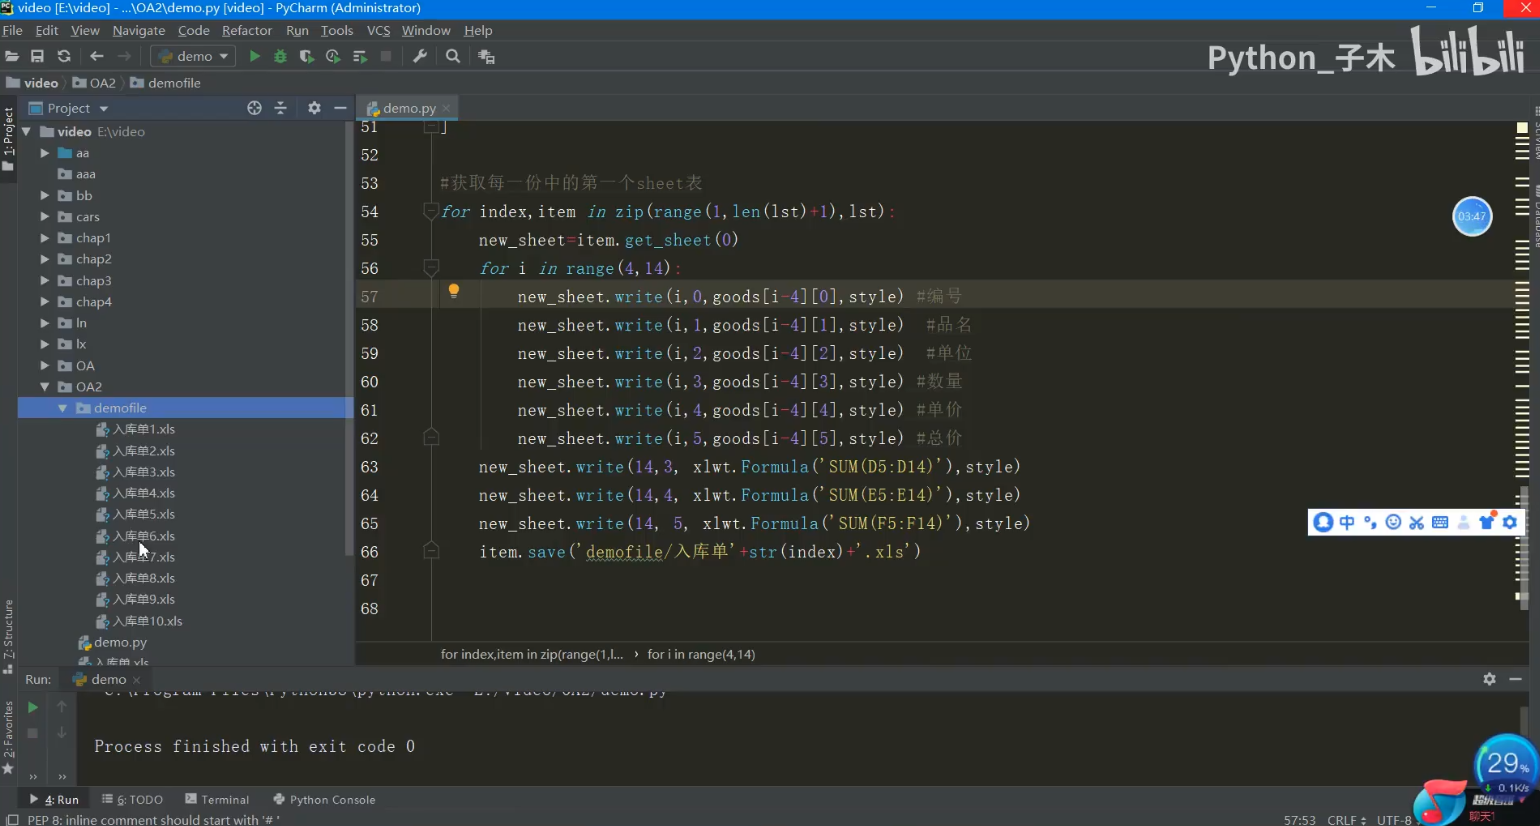
Task: Toggle fold on line 56 inner for loop
Action: click(x=431, y=268)
